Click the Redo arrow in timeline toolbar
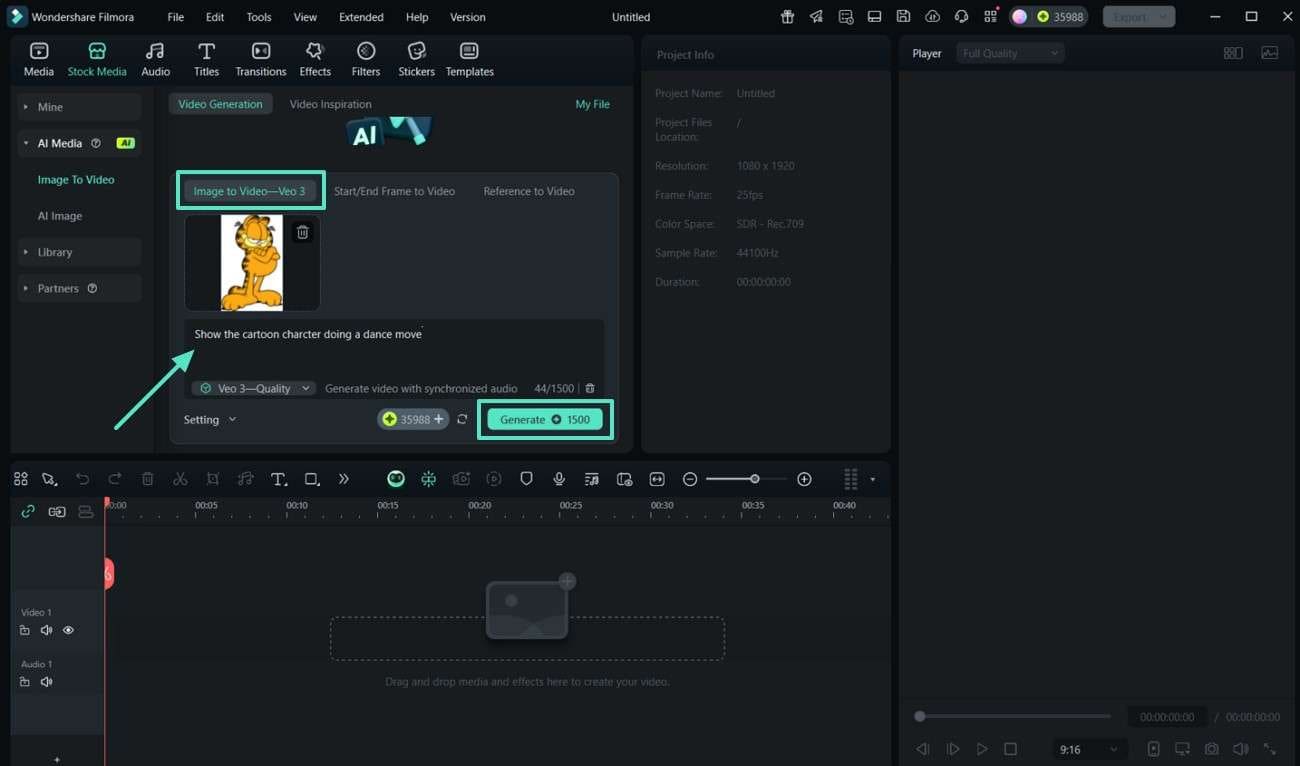The image size is (1300, 766). pyautogui.click(x=115, y=479)
